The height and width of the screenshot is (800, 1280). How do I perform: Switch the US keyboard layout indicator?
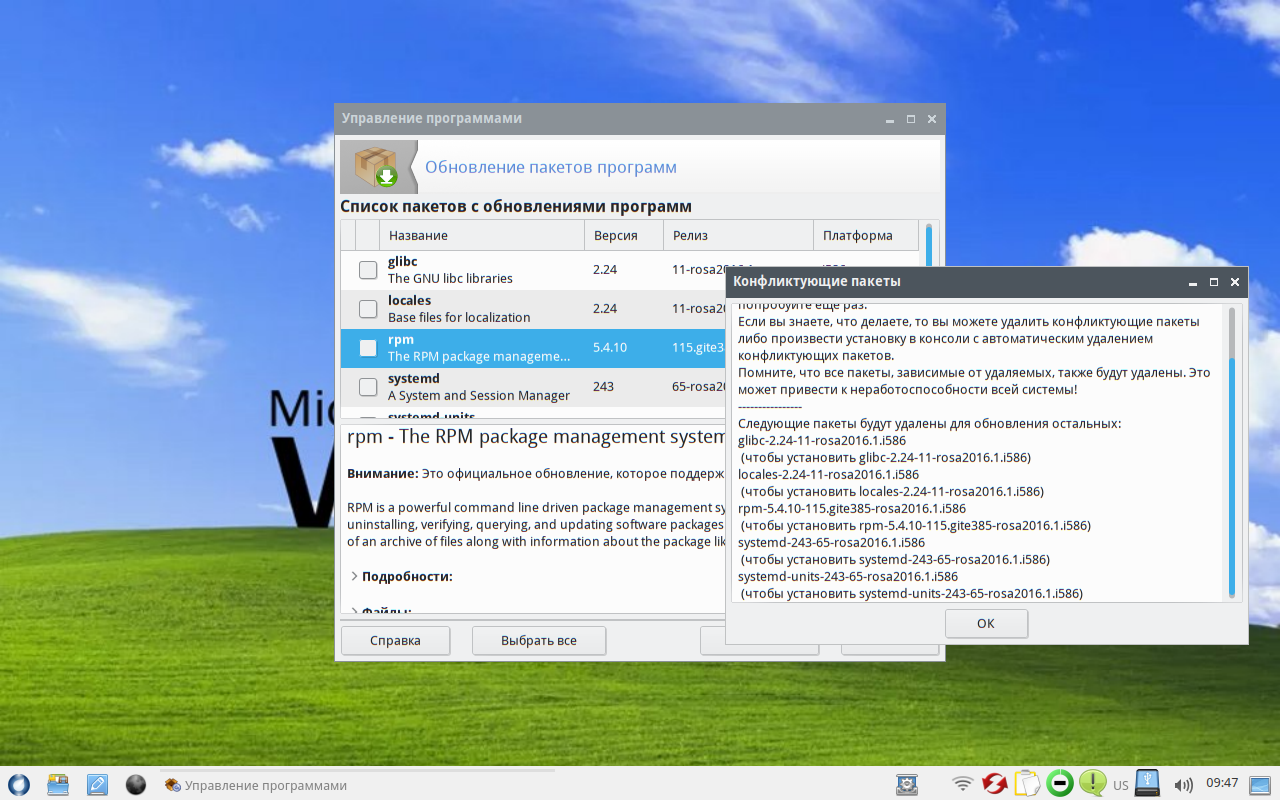1121,785
